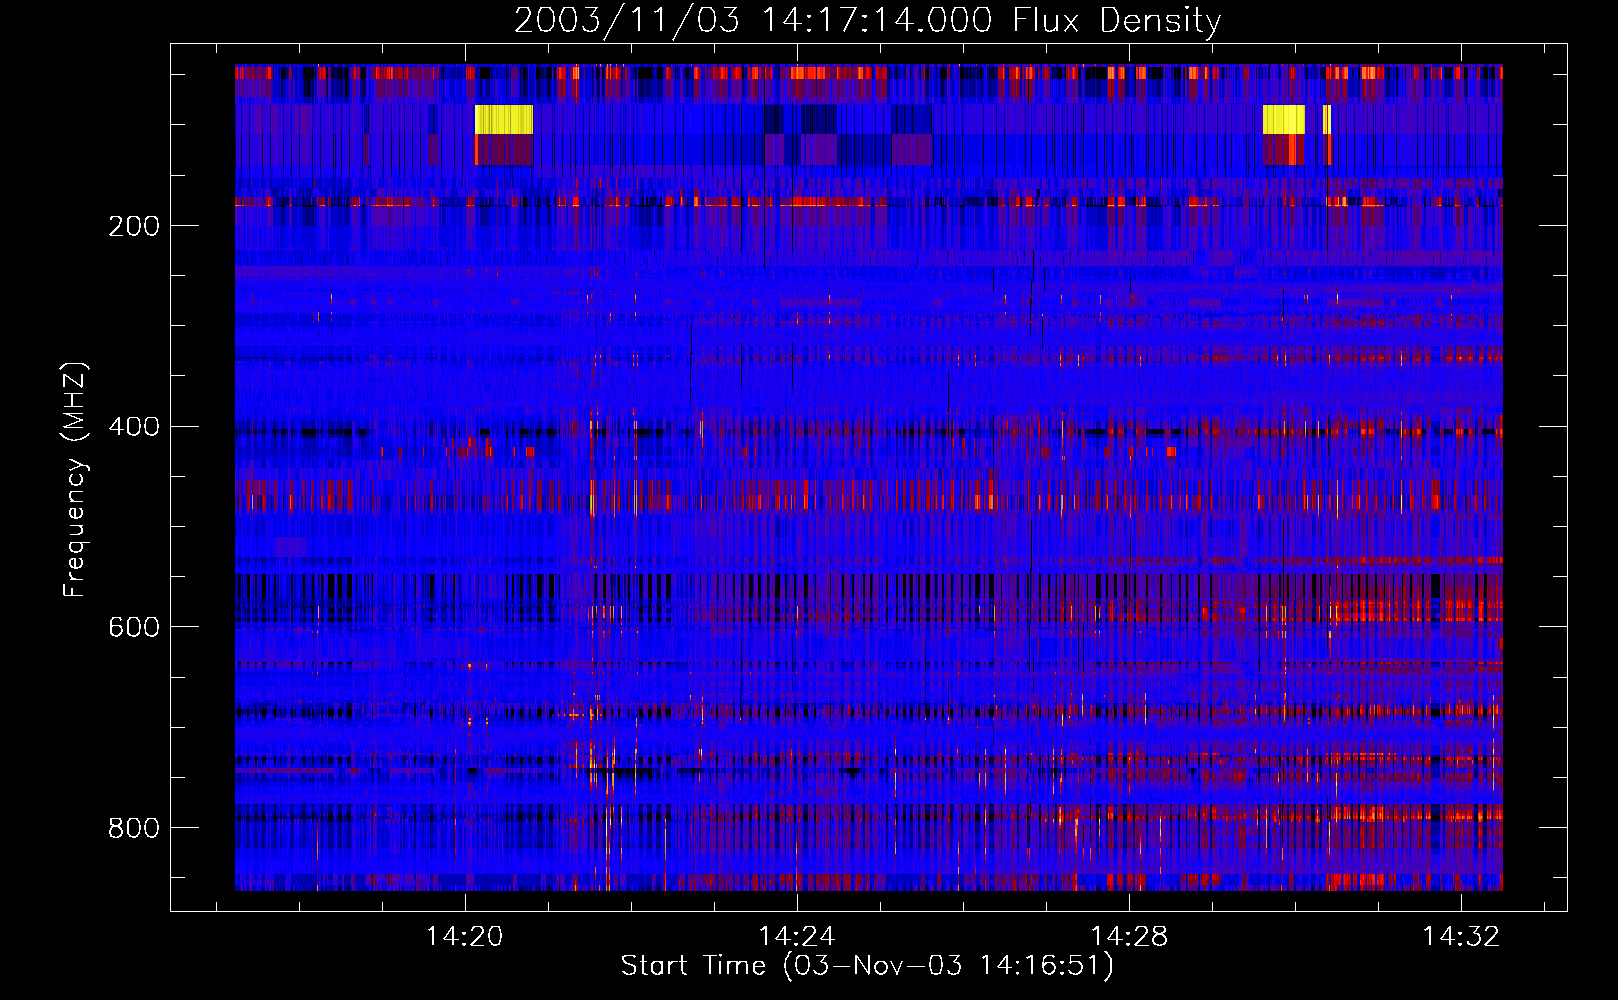Click the 14:28 time tick label
The image size is (1618, 1000).
1128,936
